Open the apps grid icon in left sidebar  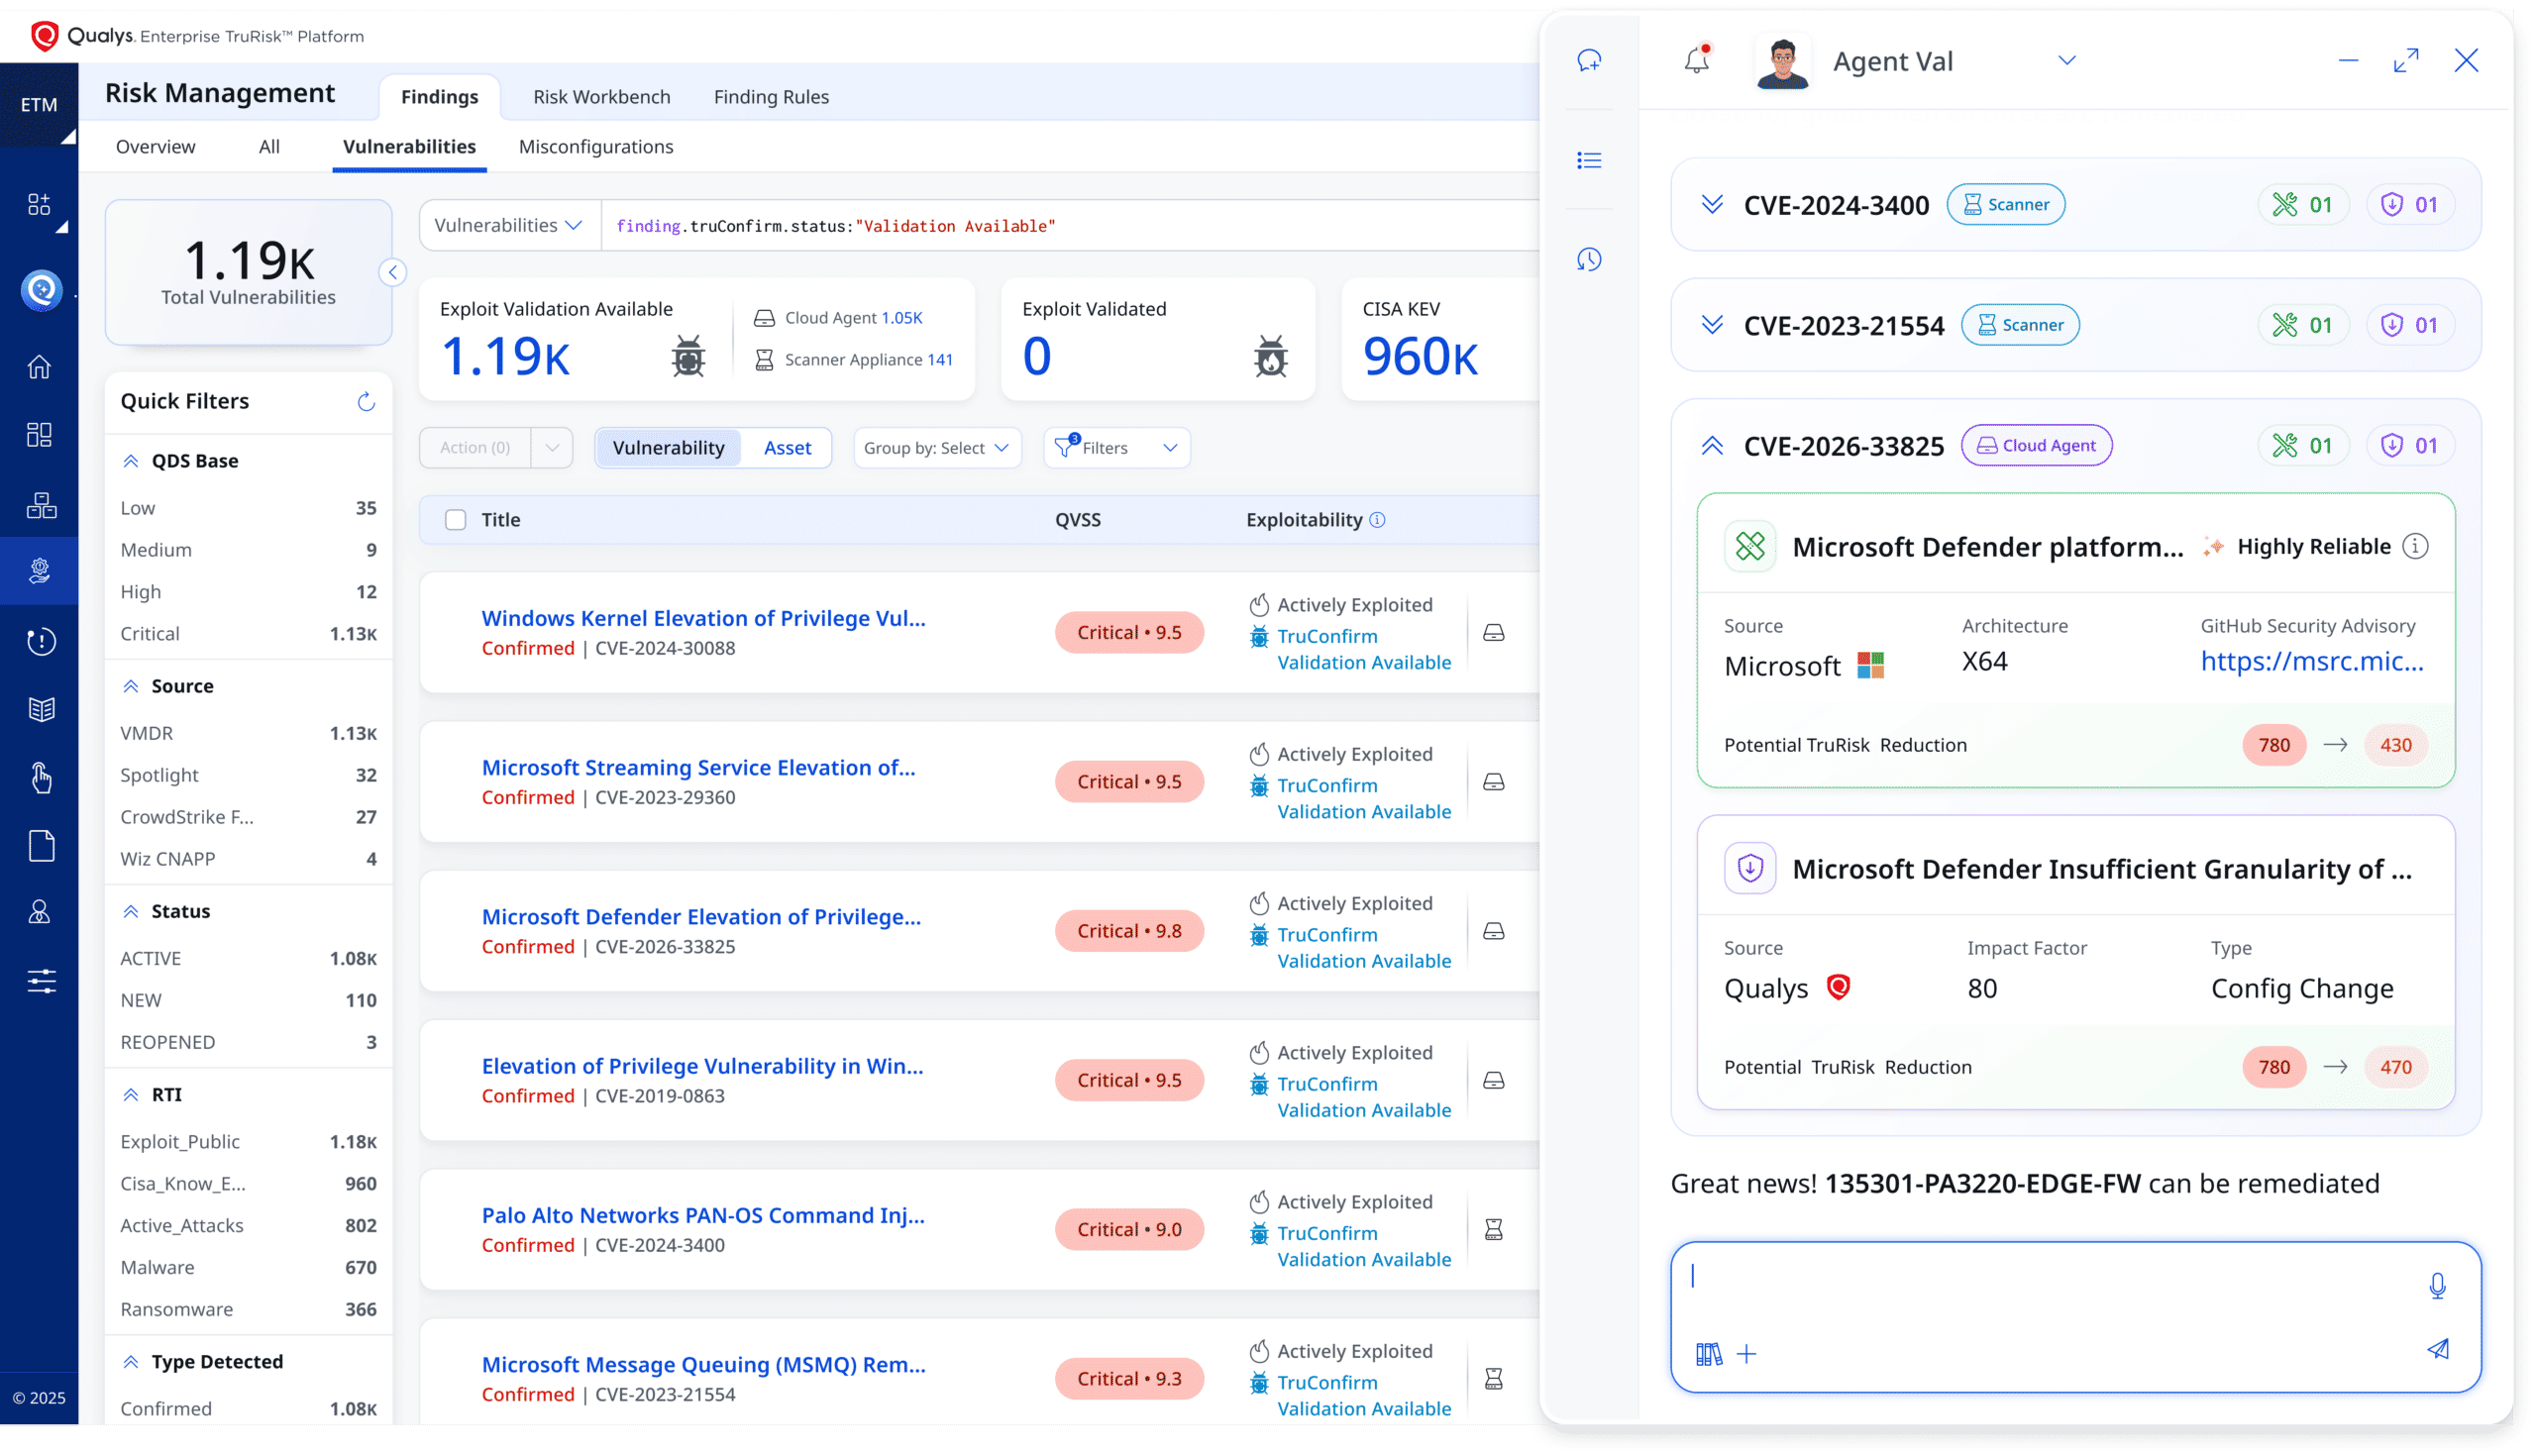click(x=39, y=204)
